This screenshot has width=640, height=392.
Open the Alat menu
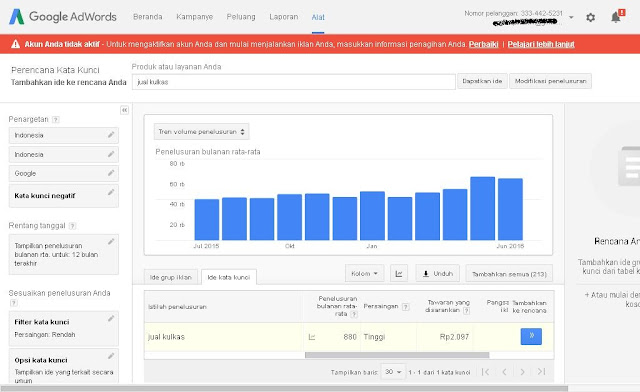pyautogui.click(x=318, y=17)
